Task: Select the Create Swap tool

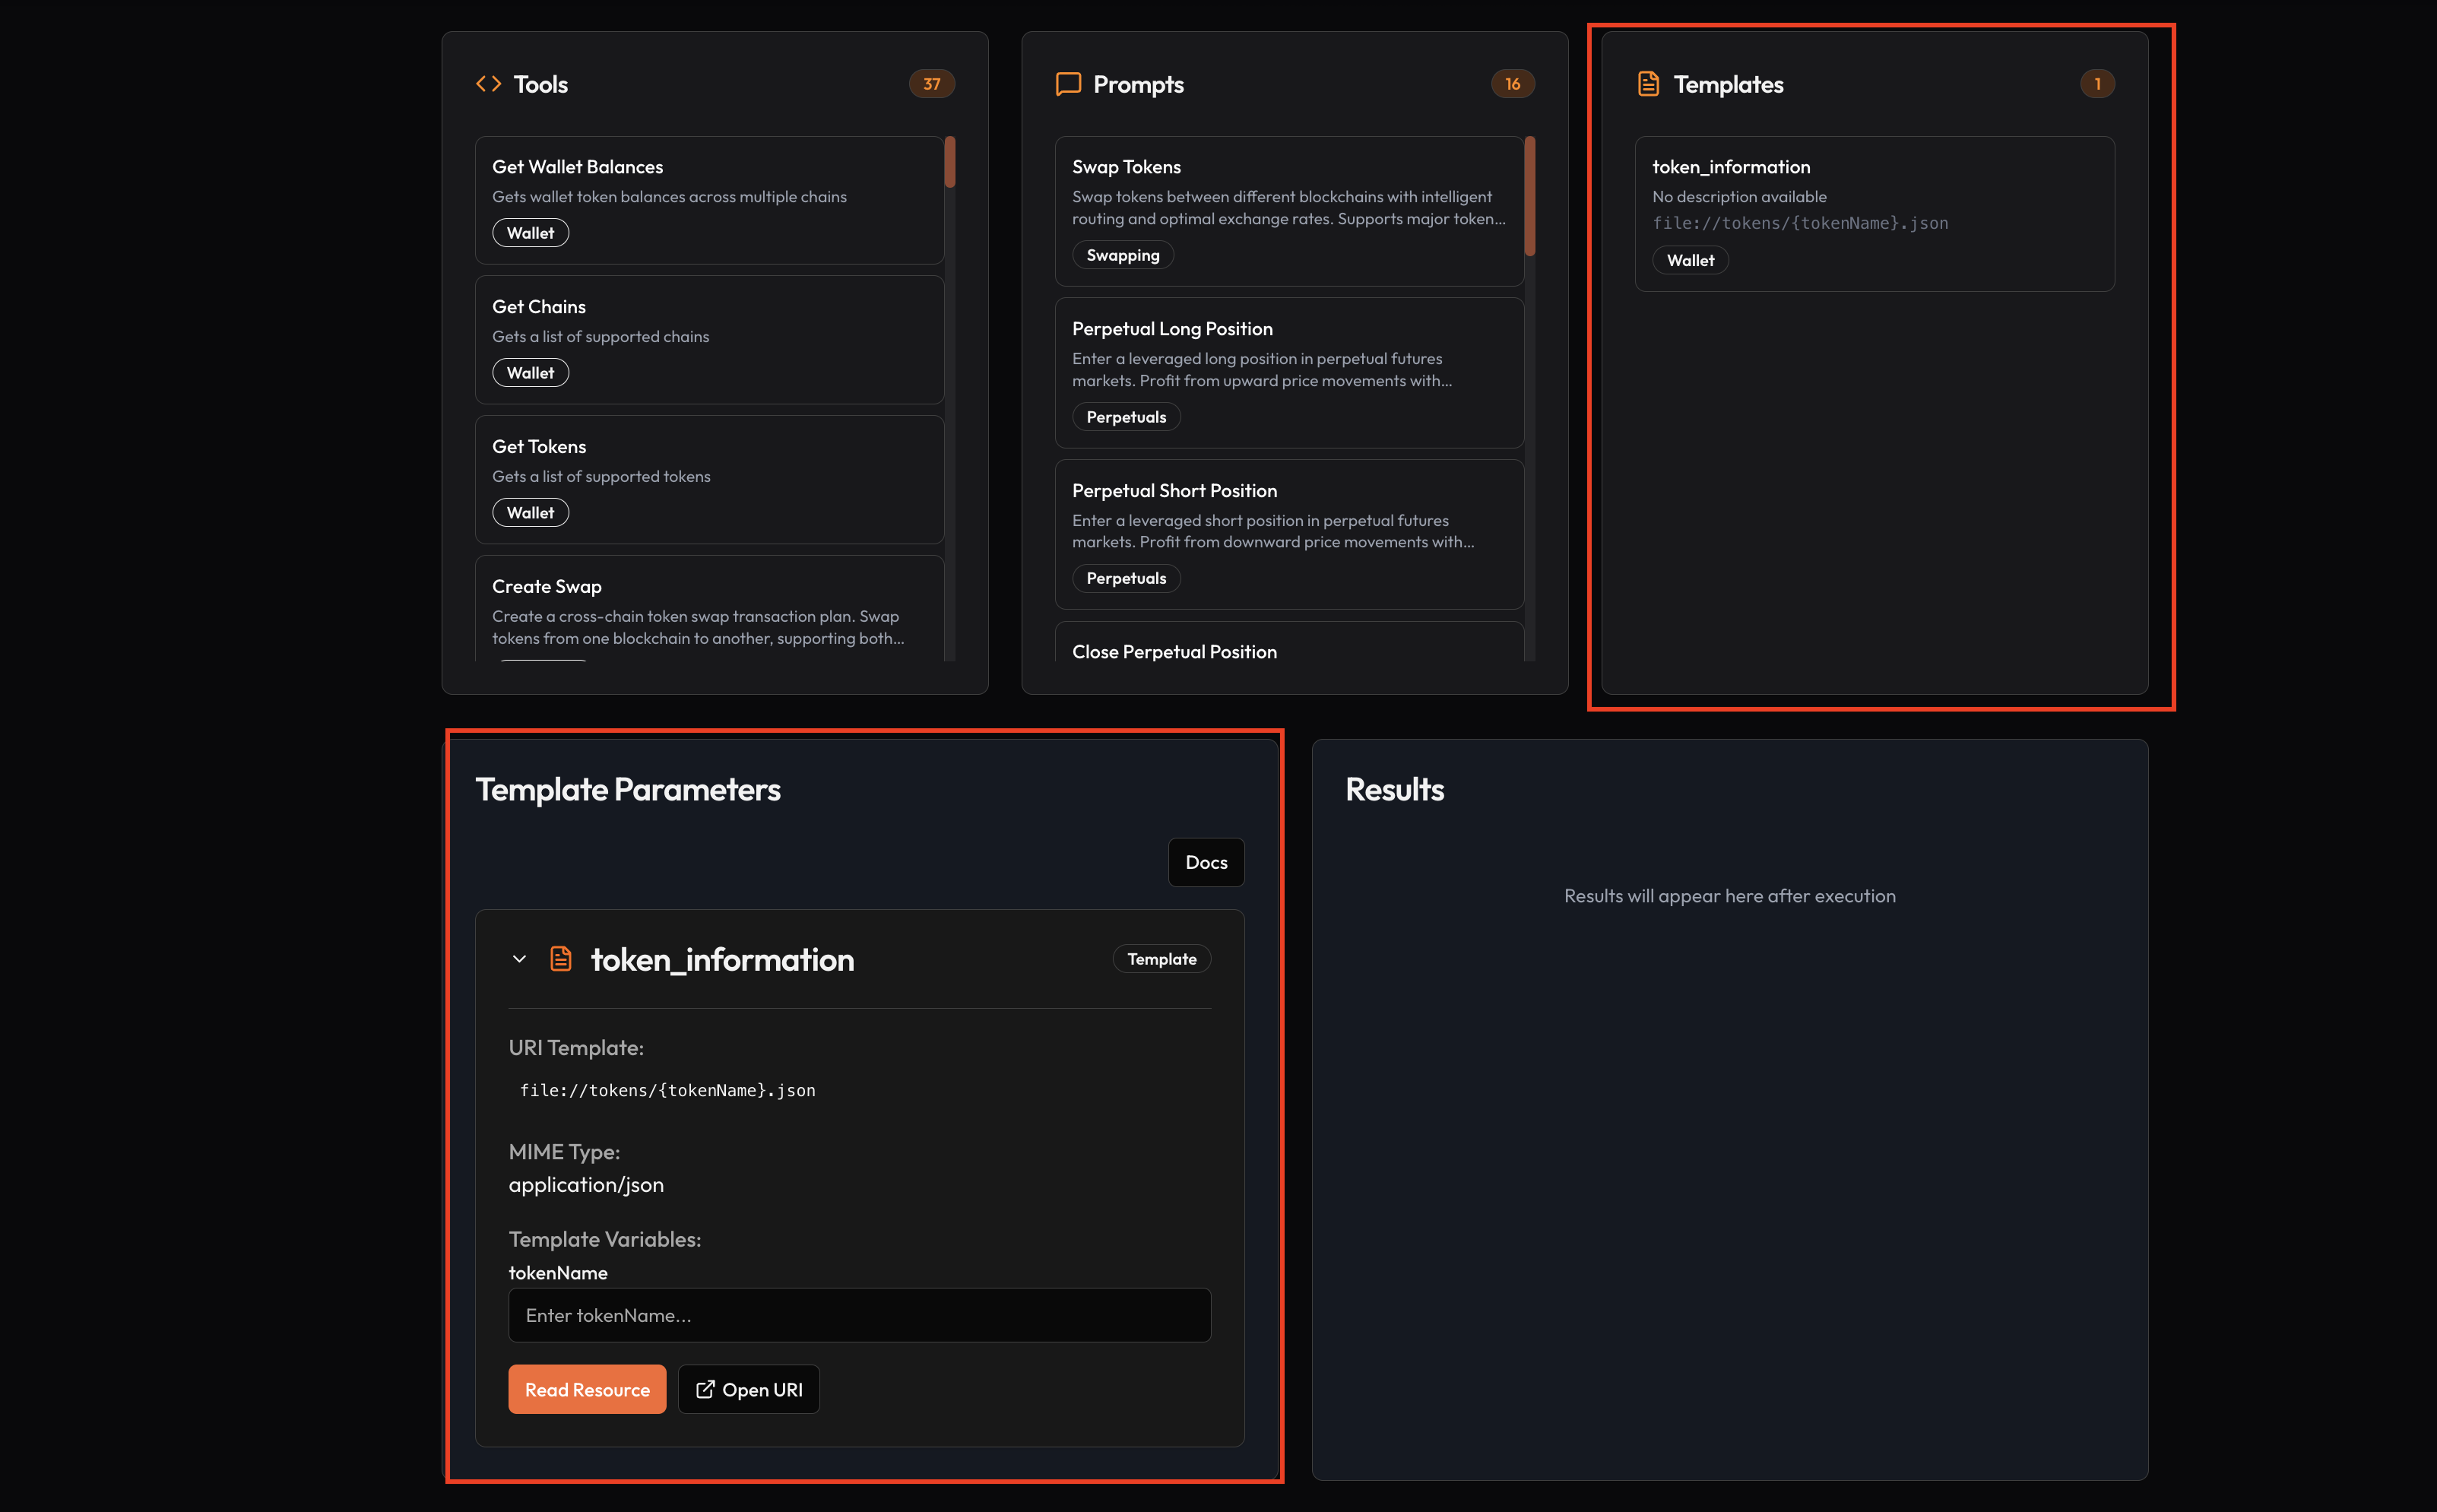Action: pos(709,608)
